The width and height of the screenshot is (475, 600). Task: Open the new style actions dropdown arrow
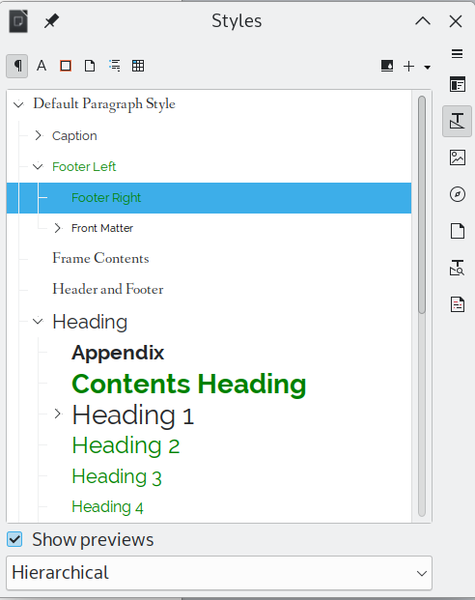(x=428, y=67)
